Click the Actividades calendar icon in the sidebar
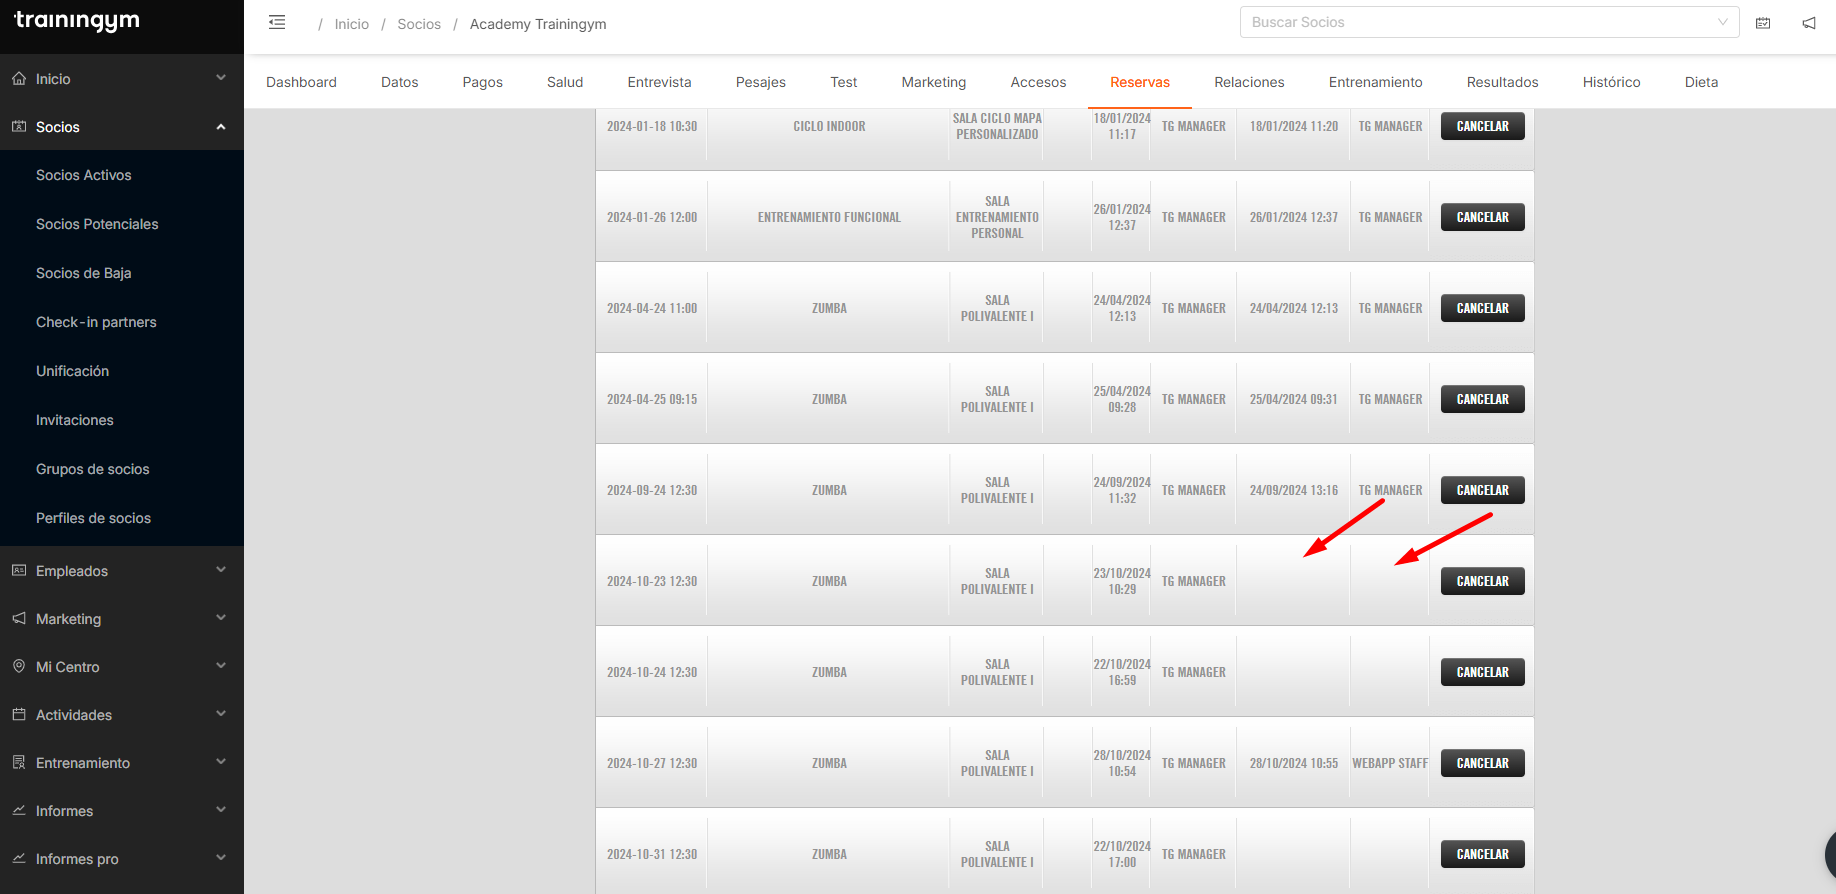This screenshot has width=1836, height=894. pos(19,714)
